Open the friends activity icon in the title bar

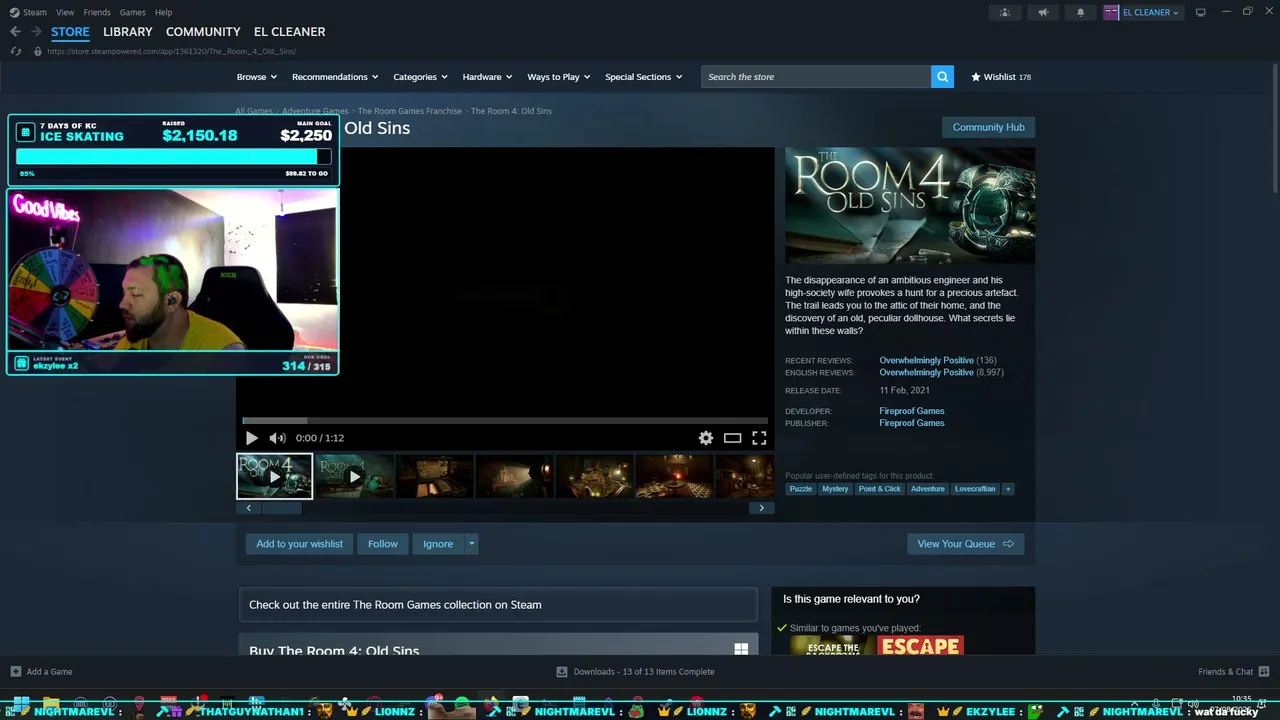[x=1005, y=12]
